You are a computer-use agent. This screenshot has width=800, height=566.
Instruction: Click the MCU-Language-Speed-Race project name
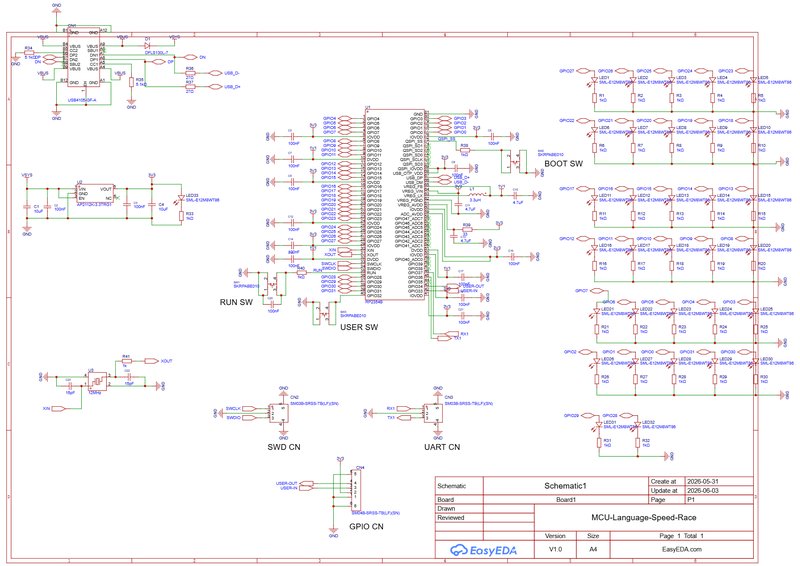(x=643, y=518)
